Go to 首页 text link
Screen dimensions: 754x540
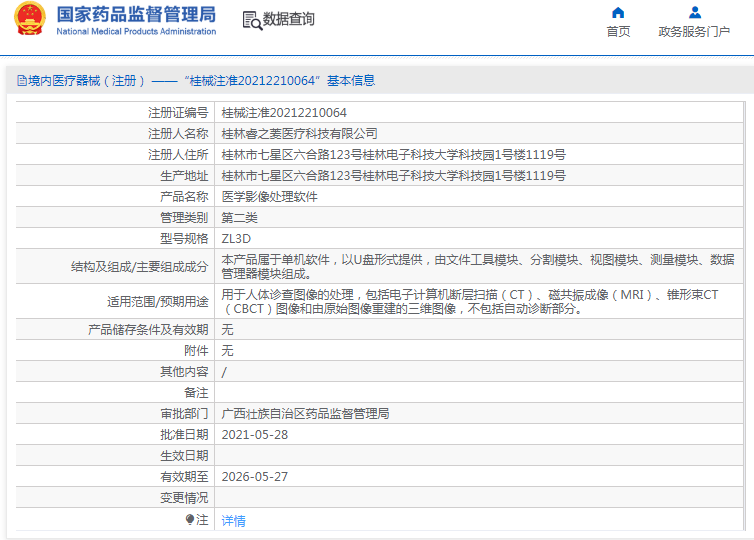coord(618,32)
